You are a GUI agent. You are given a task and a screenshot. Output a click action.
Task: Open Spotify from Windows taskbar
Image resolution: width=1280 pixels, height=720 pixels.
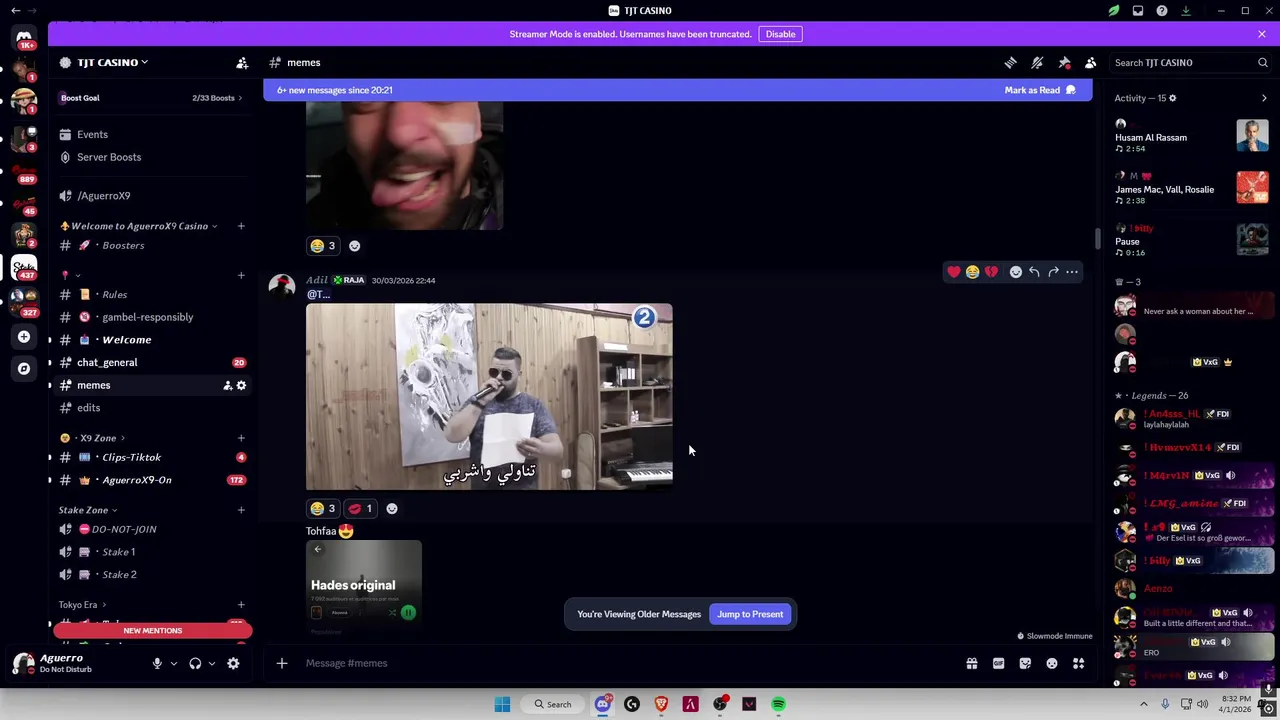tap(778, 704)
